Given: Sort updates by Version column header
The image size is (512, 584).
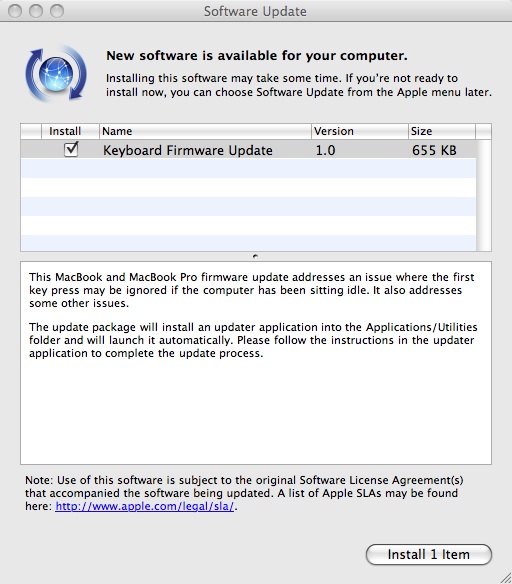Looking at the screenshot, I should (360, 131).
